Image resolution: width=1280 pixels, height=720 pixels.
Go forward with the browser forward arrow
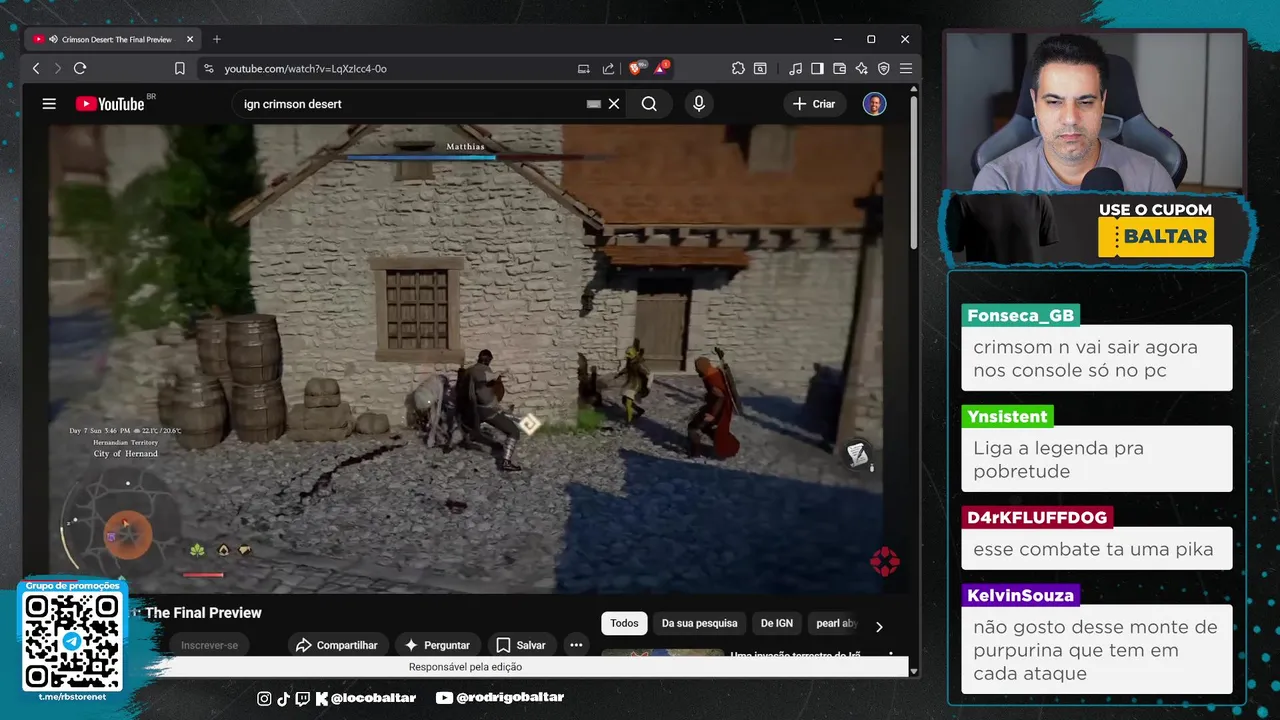click(x=57, y=68)
